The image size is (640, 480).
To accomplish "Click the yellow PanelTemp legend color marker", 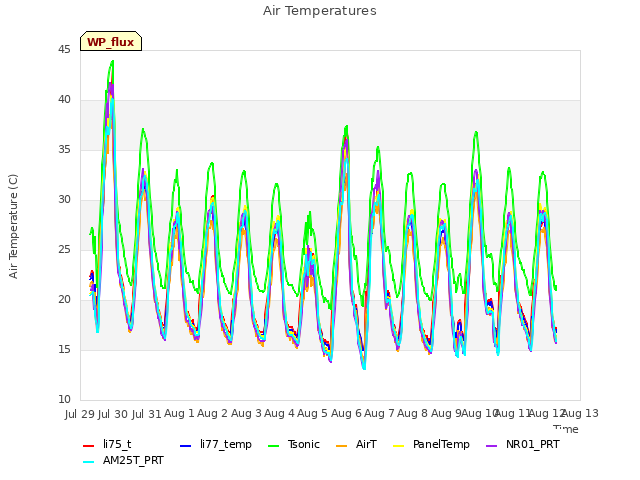I will tap(398, 446).
